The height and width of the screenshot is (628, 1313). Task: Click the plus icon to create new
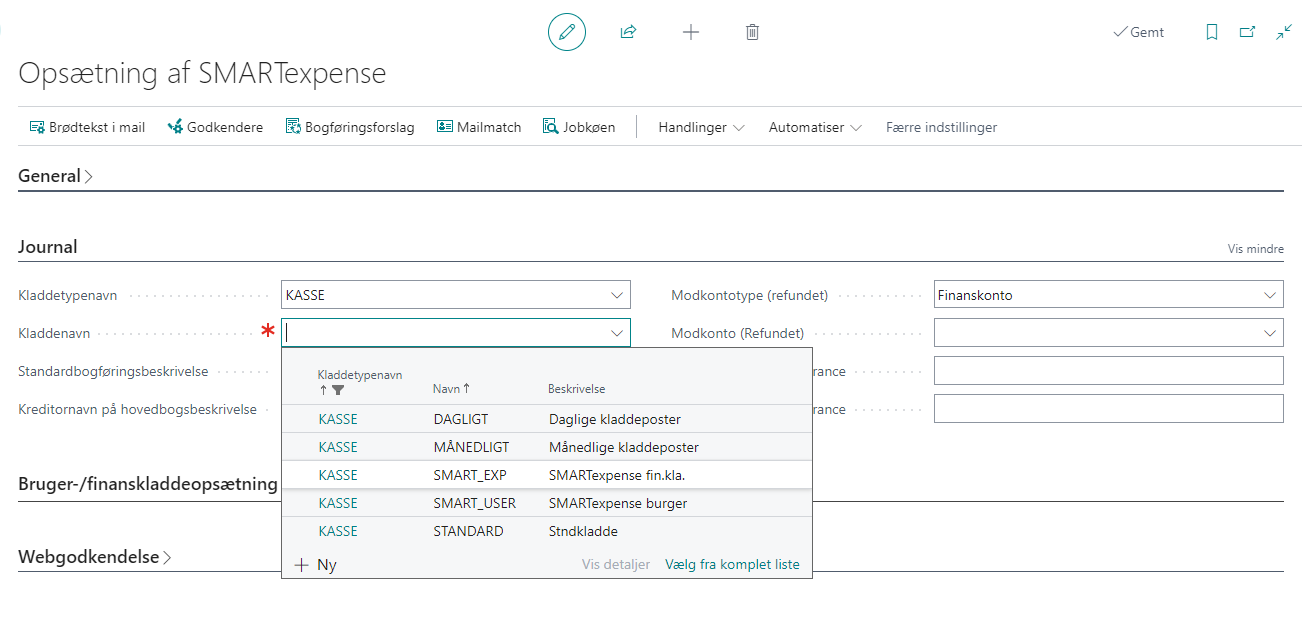click(690, 32)
